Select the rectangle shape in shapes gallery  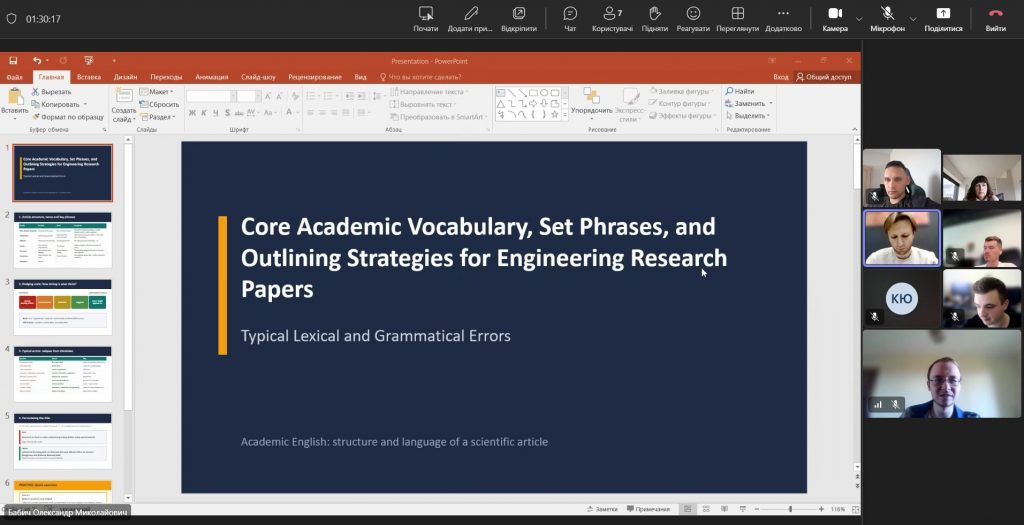(533, 93)
